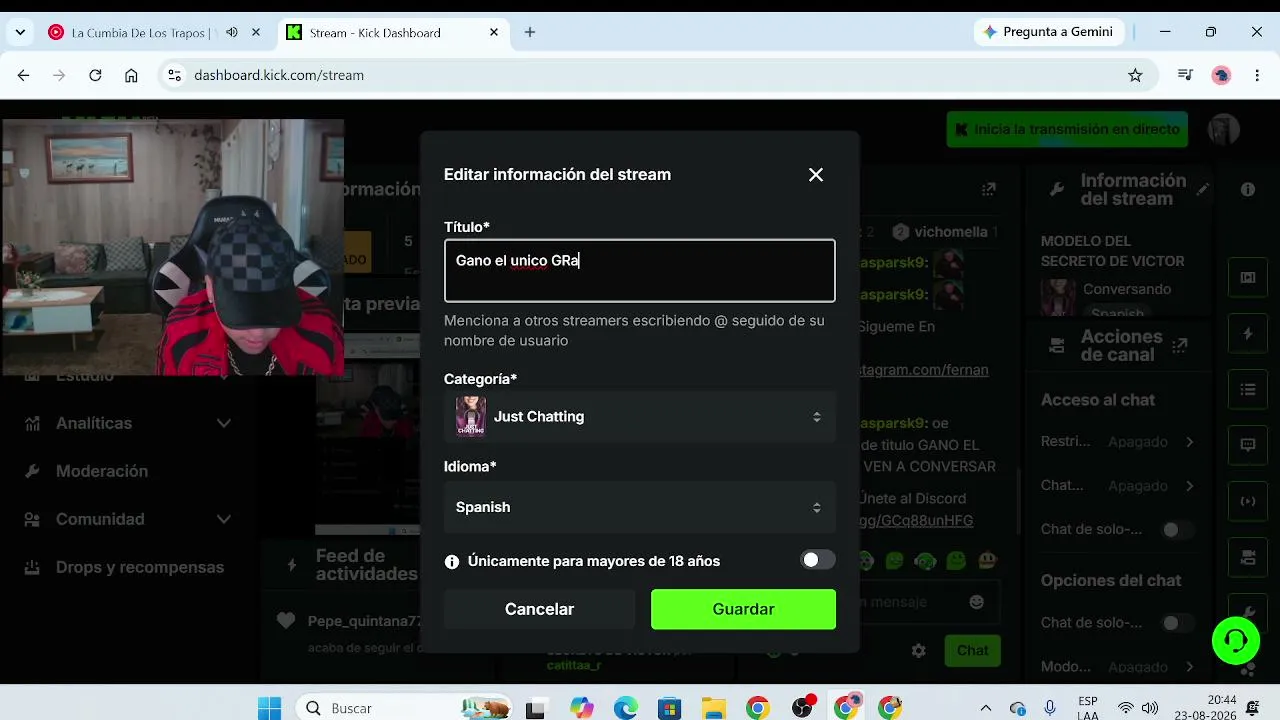The image size is (1280, 720).
Task: Open File Explorer from the taskbar
Action: point(713,708)
